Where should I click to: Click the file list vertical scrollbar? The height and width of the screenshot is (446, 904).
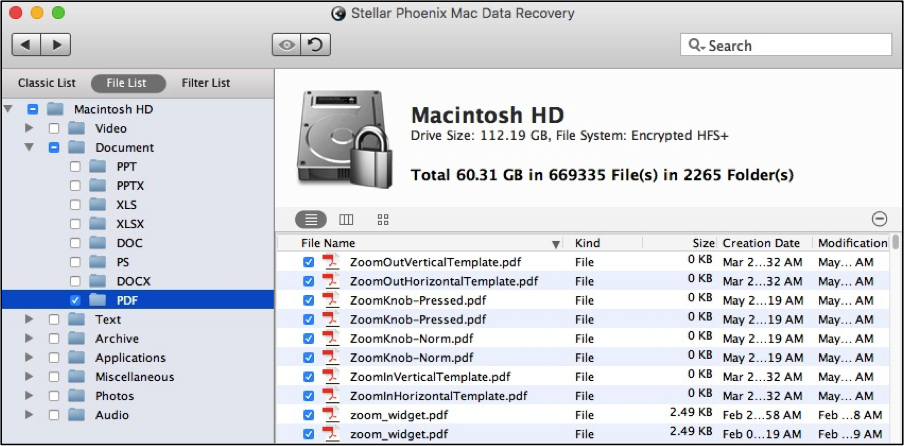point(895,339)
